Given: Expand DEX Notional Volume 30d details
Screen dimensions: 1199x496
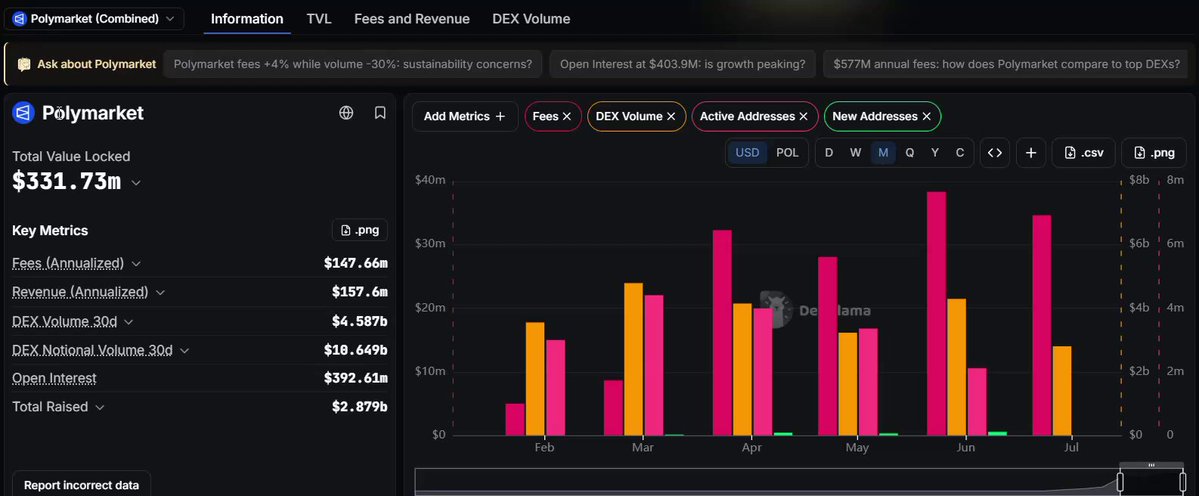Looking at the screenshot, I should (x=184, y=351).
